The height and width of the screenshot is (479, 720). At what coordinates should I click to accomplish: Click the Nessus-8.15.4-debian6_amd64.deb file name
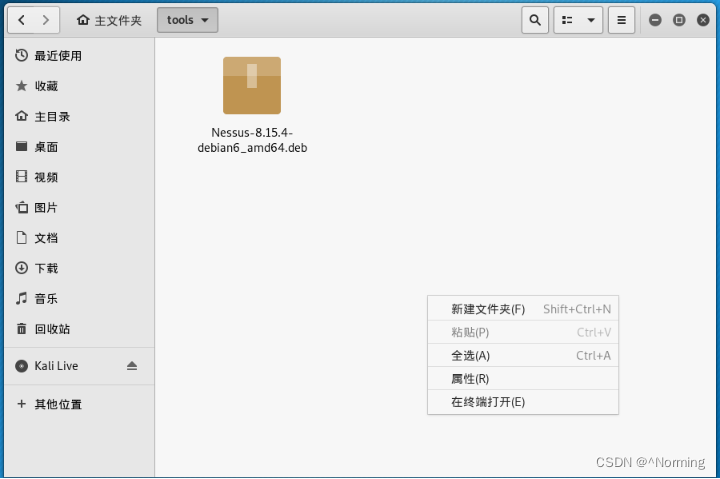coord(252,140)
